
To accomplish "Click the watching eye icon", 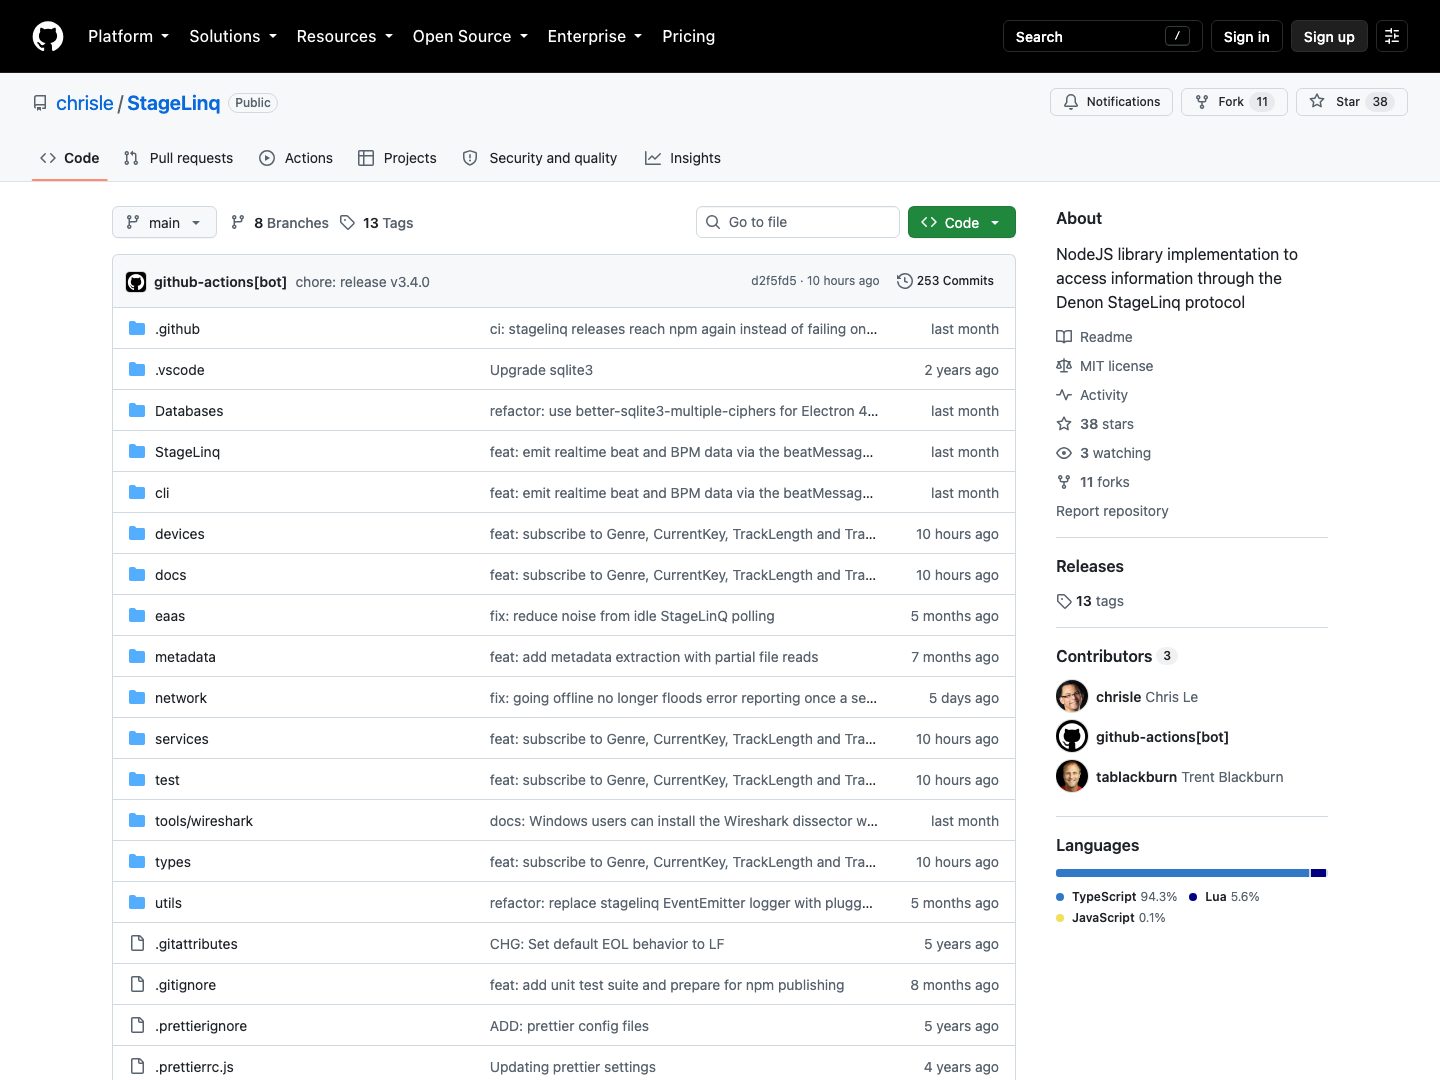I will 1064,453.
